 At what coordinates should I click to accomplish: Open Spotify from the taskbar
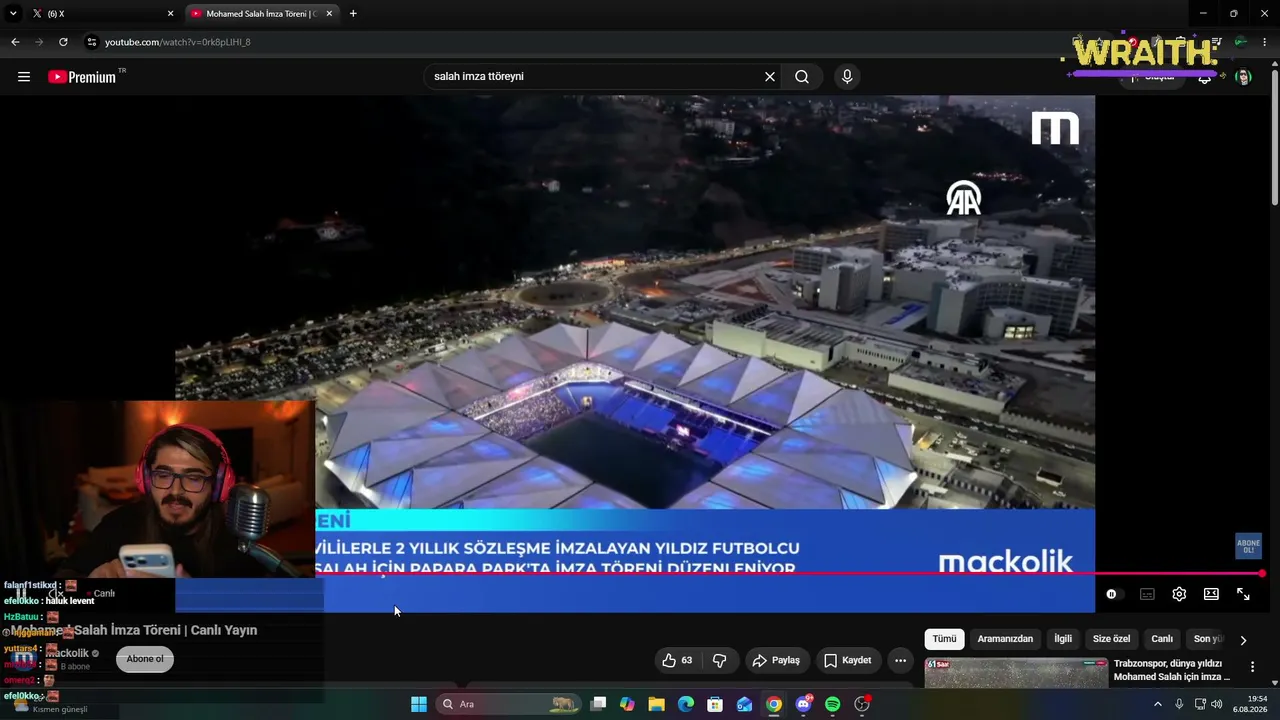coord(833,704)
